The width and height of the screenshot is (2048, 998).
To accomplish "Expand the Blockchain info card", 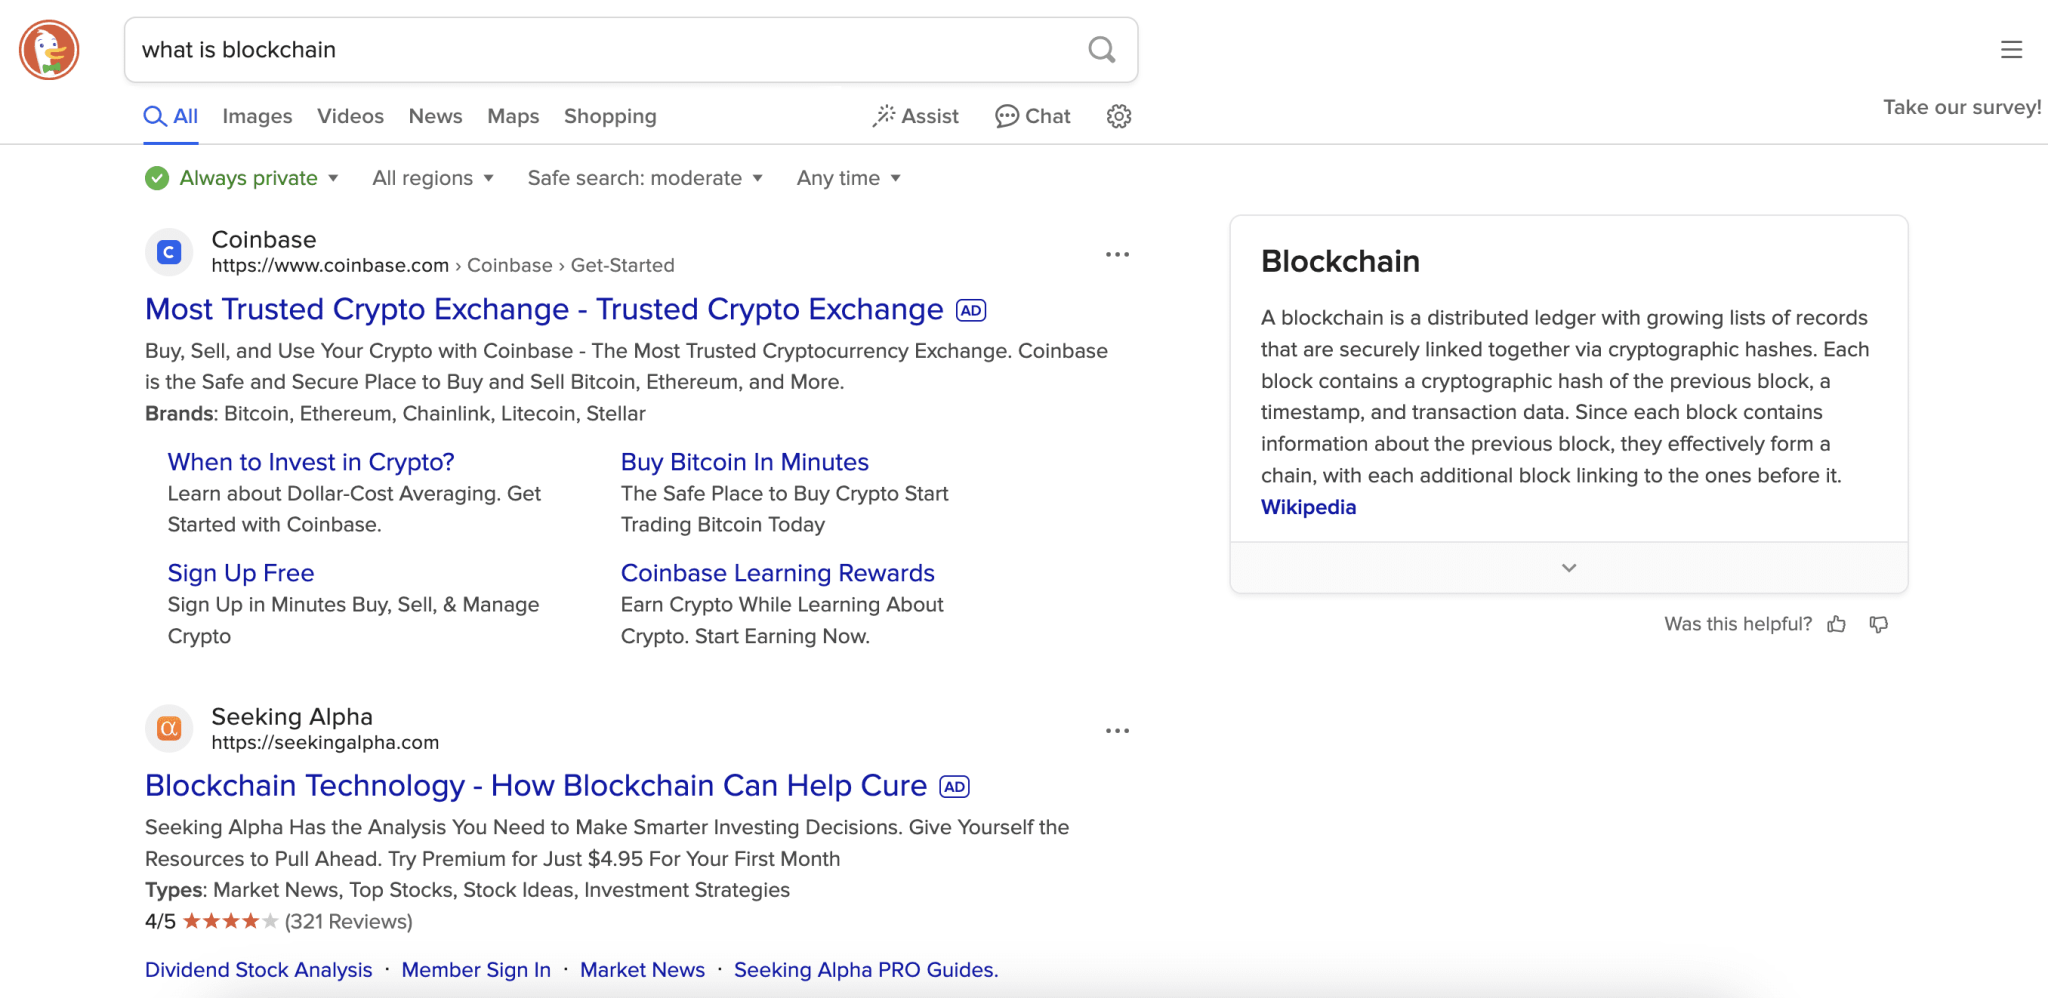I will (1567, 567).
